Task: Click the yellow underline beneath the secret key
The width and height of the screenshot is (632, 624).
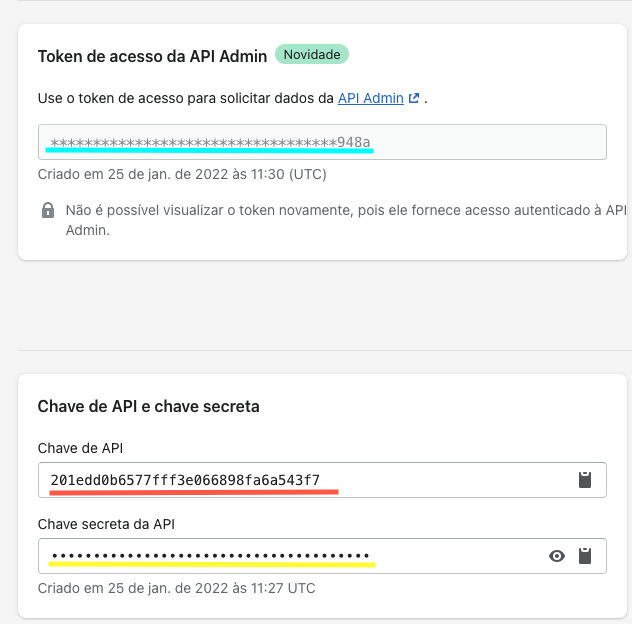Action: pos(212,564)
